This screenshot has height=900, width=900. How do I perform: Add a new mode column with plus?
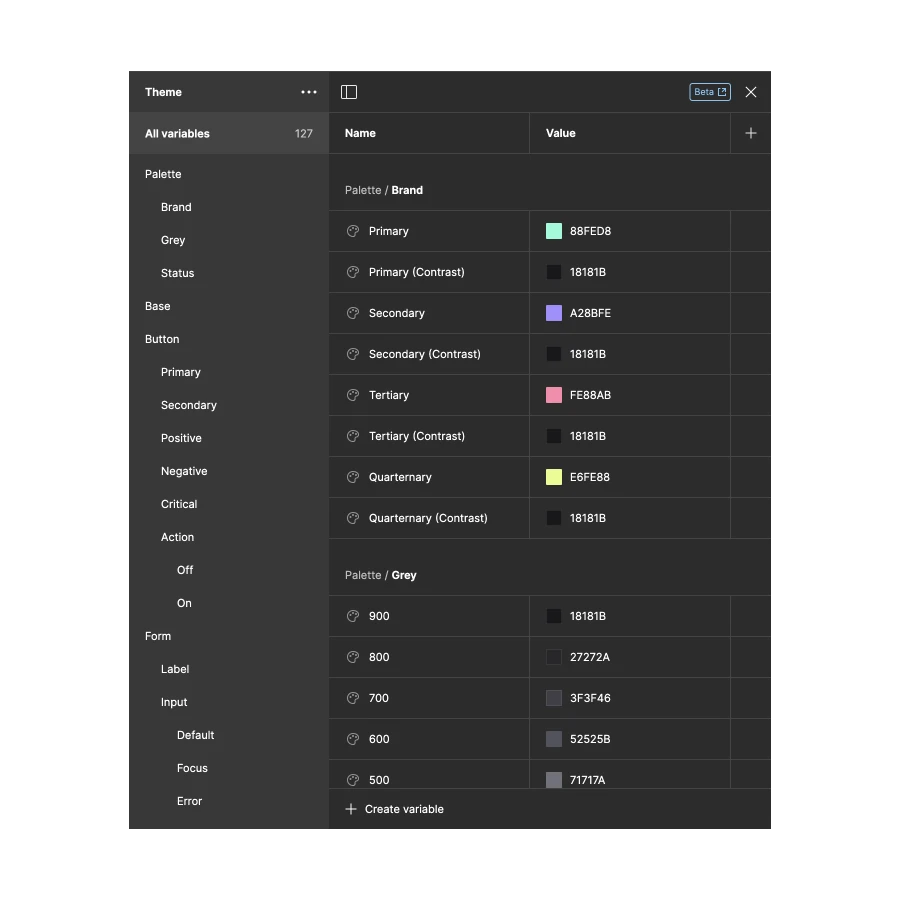751,133
